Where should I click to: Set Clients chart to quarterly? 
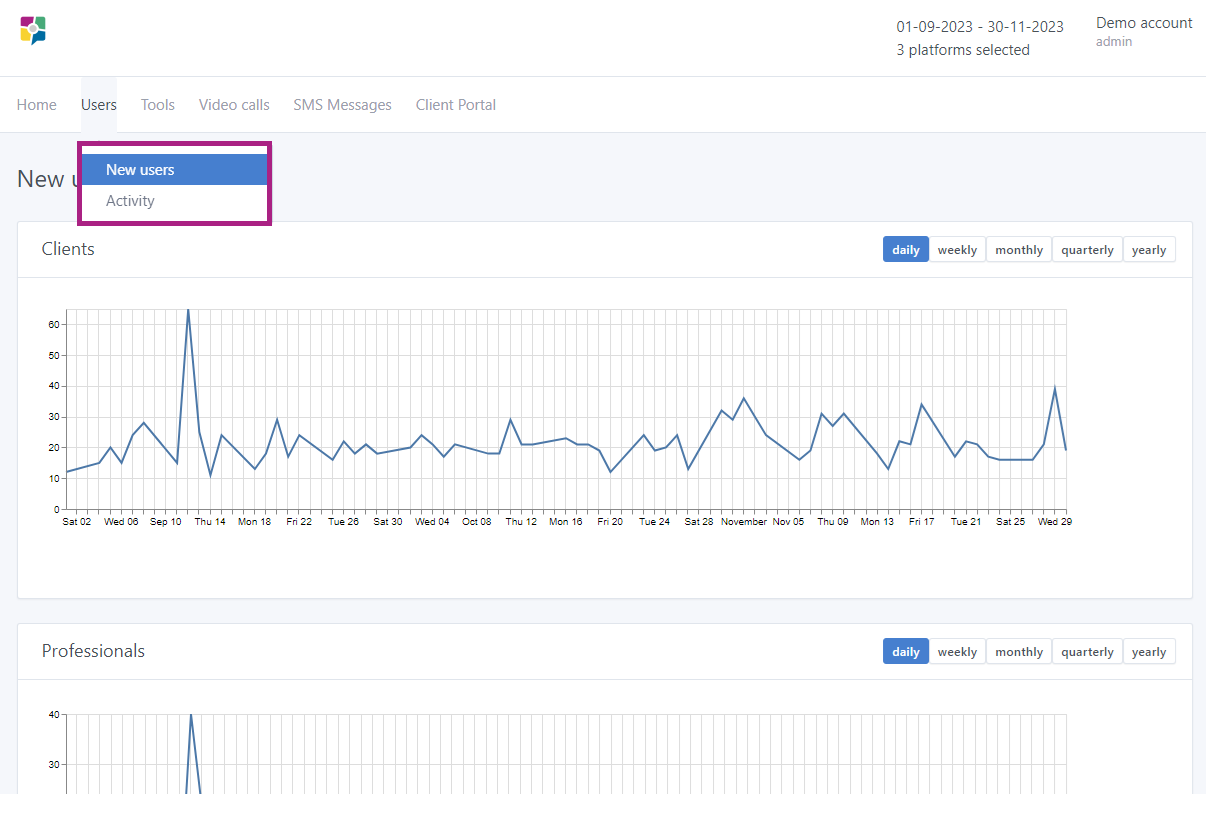(x=1087, y=250)
